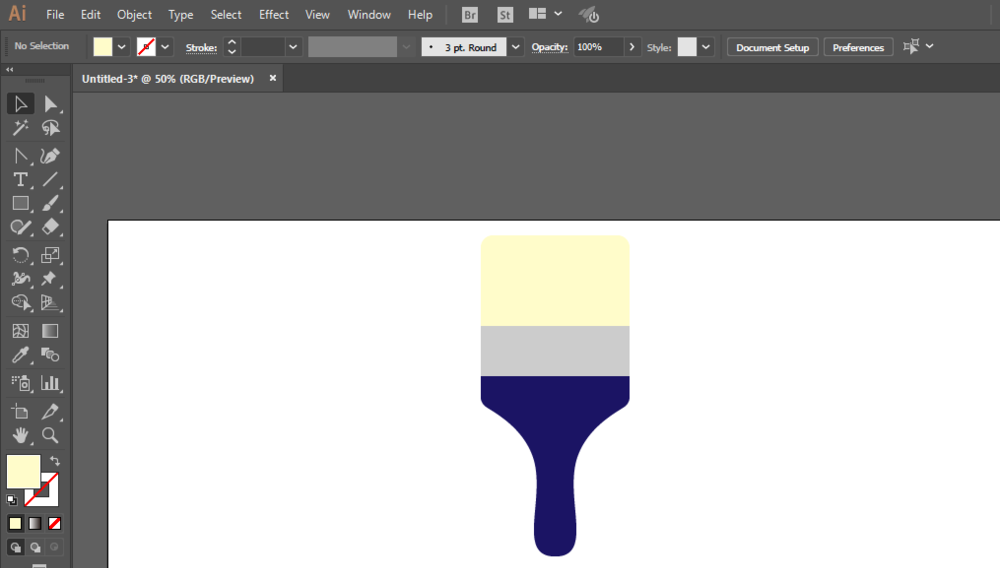Open the File menu

pyautogui.click(x=55, y=14)
